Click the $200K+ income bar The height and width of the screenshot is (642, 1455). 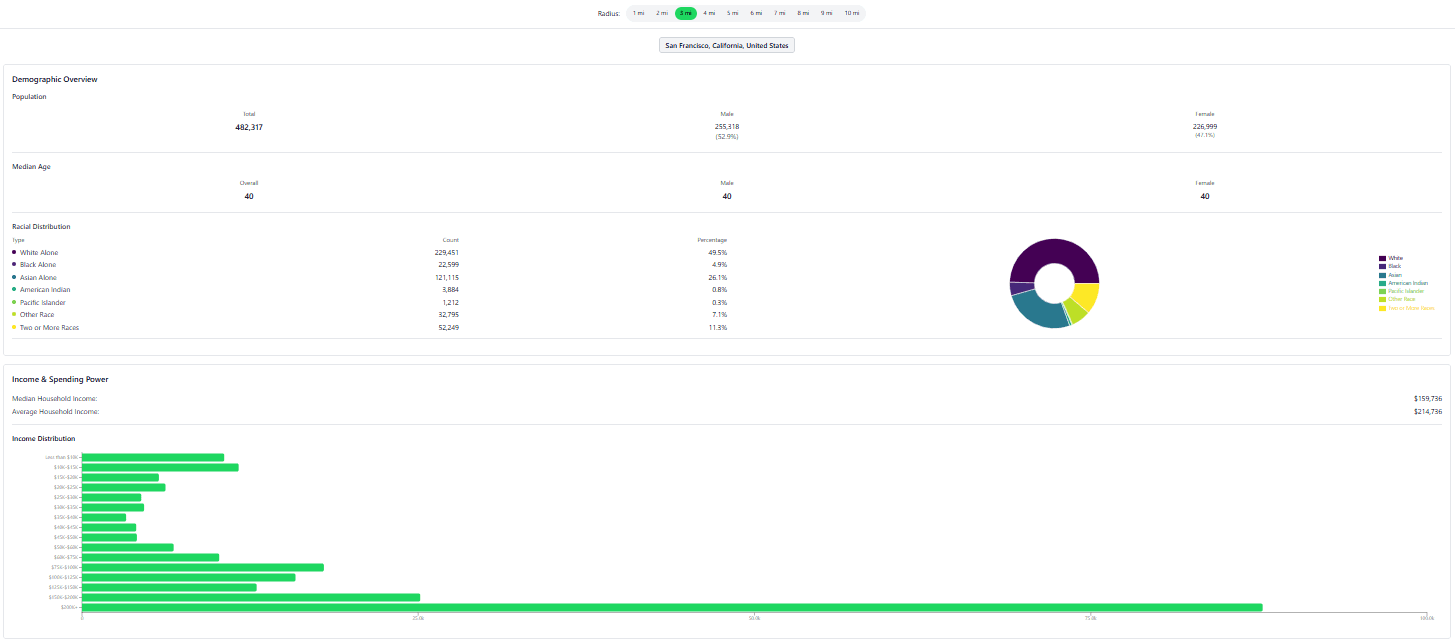tap(671, 607)
